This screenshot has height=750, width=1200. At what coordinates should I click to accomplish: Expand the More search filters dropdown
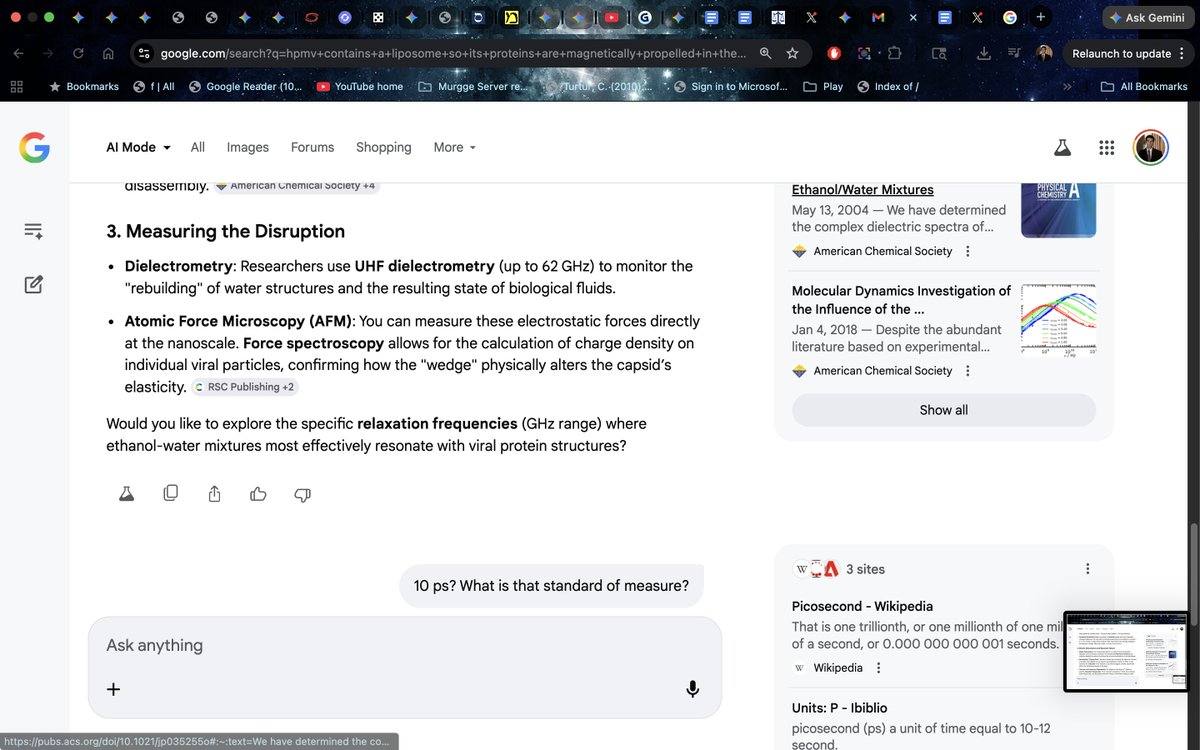[454, 147]
